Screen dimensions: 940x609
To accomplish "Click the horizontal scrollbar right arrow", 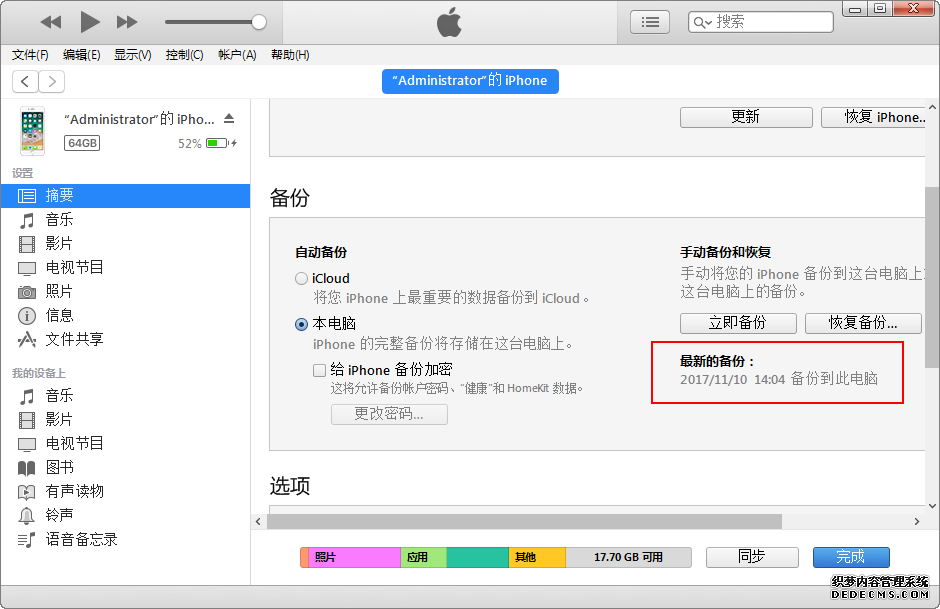I will tap(917, 521).
